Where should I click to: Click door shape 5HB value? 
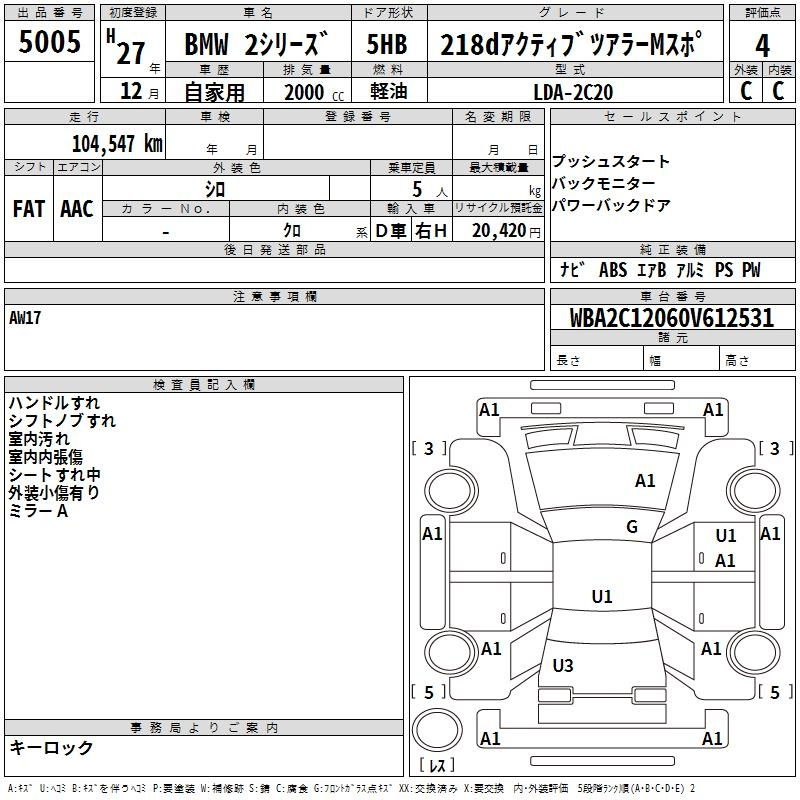tap(387, 44)
